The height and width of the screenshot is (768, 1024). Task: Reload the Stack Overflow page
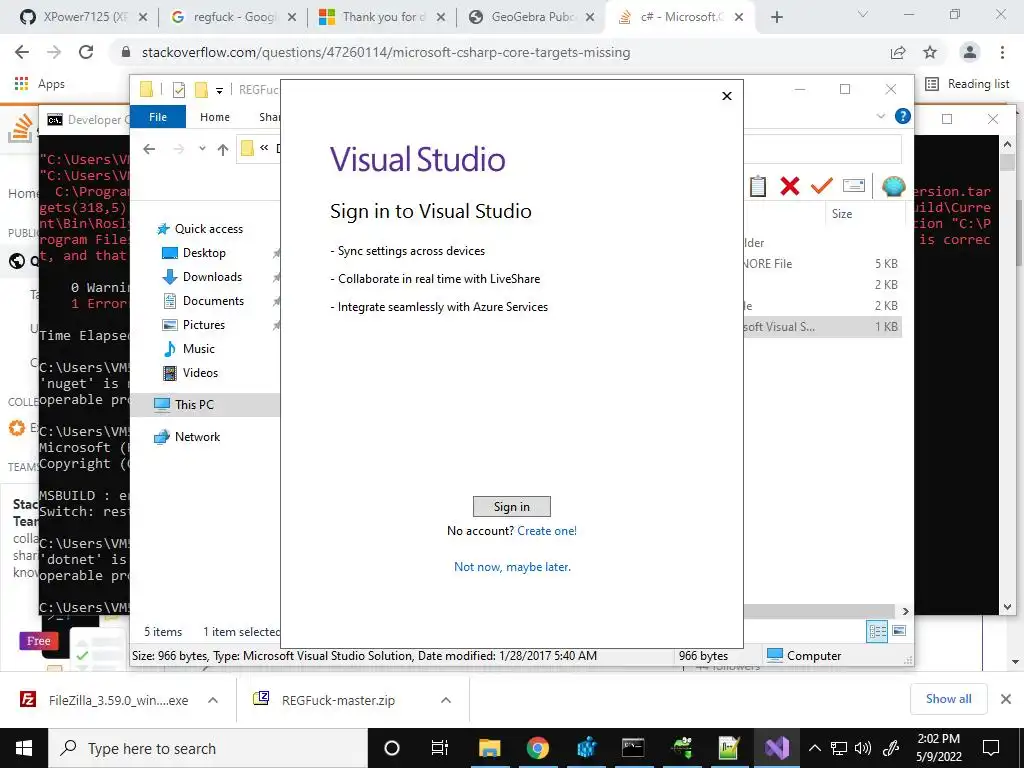(x=86, y=52)
